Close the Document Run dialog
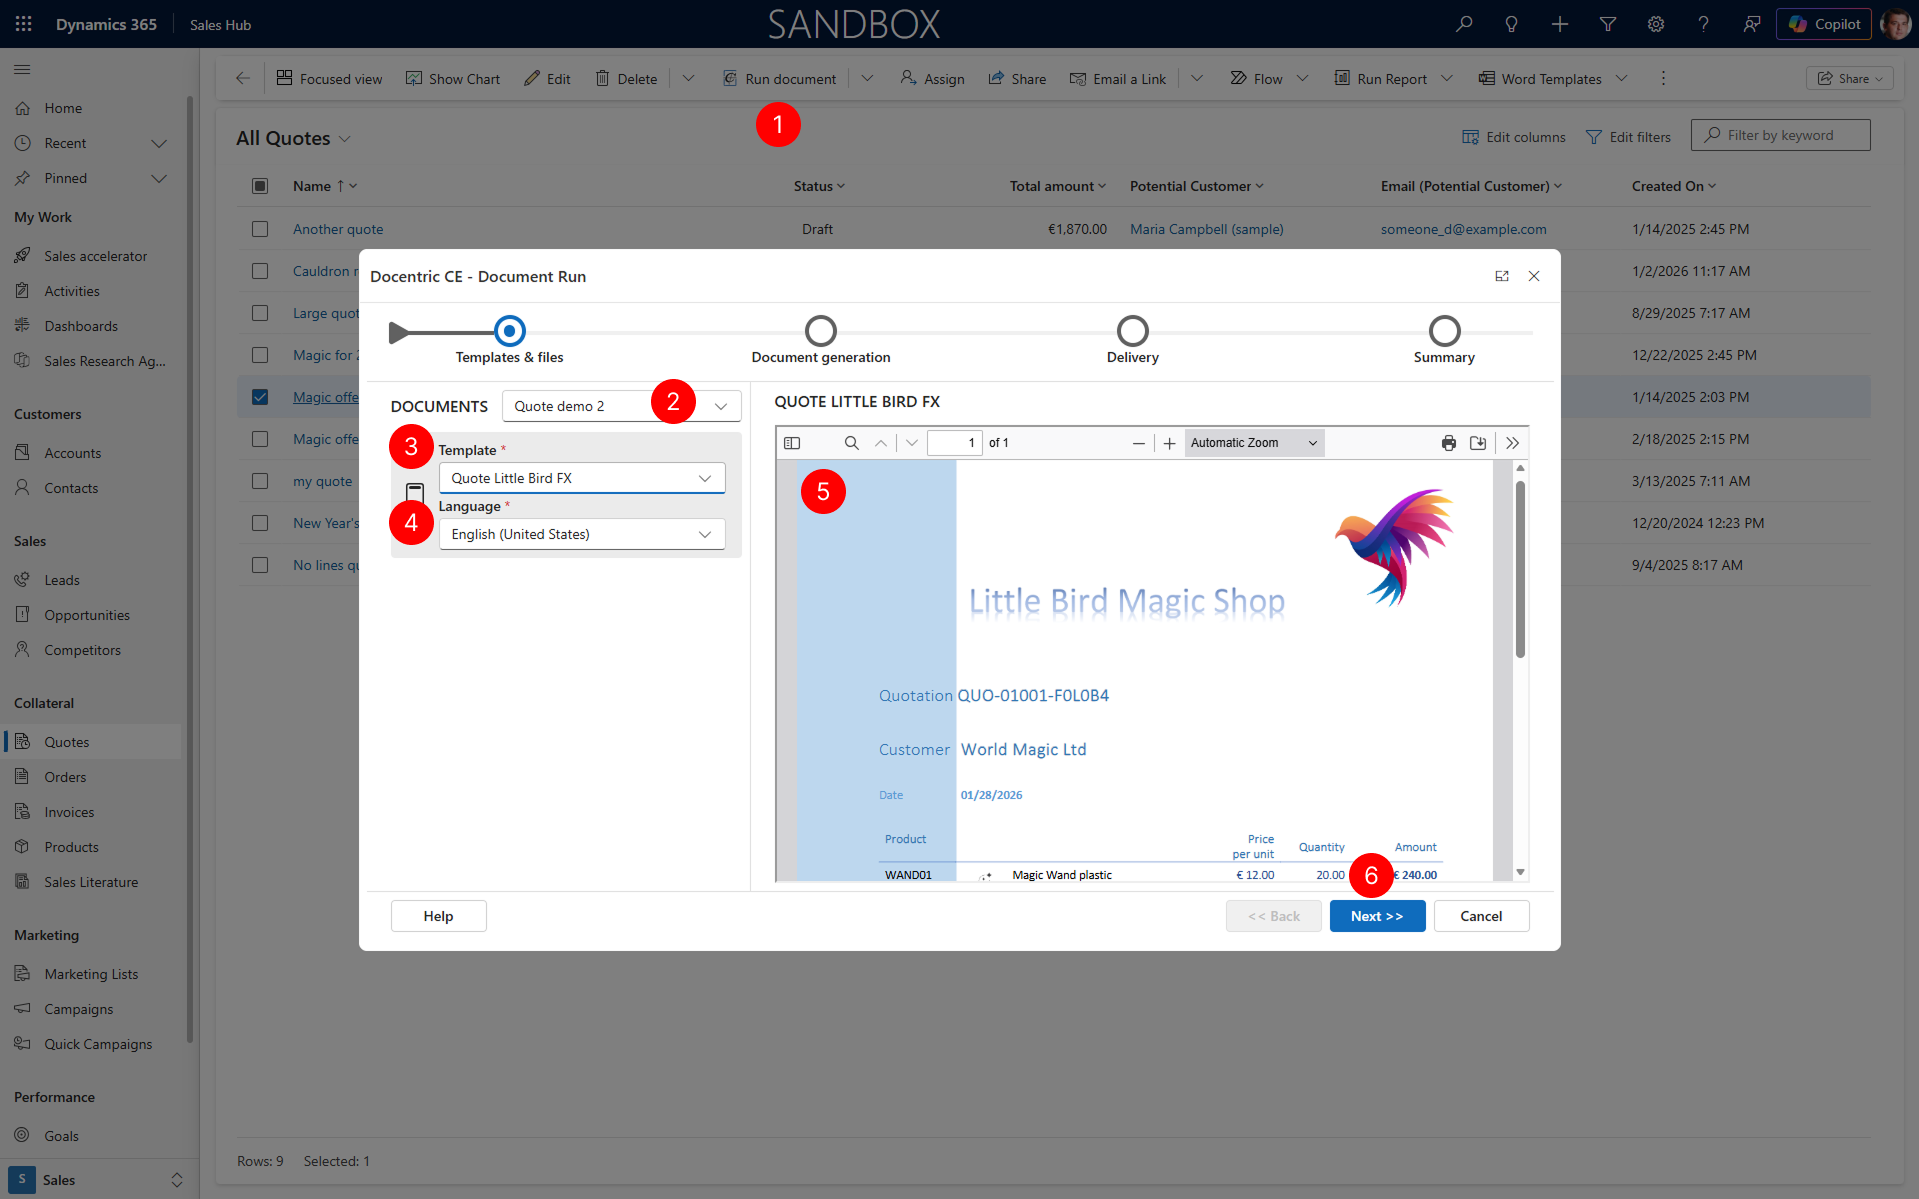The image size is (1919, 1199). tap(1534, 276)
